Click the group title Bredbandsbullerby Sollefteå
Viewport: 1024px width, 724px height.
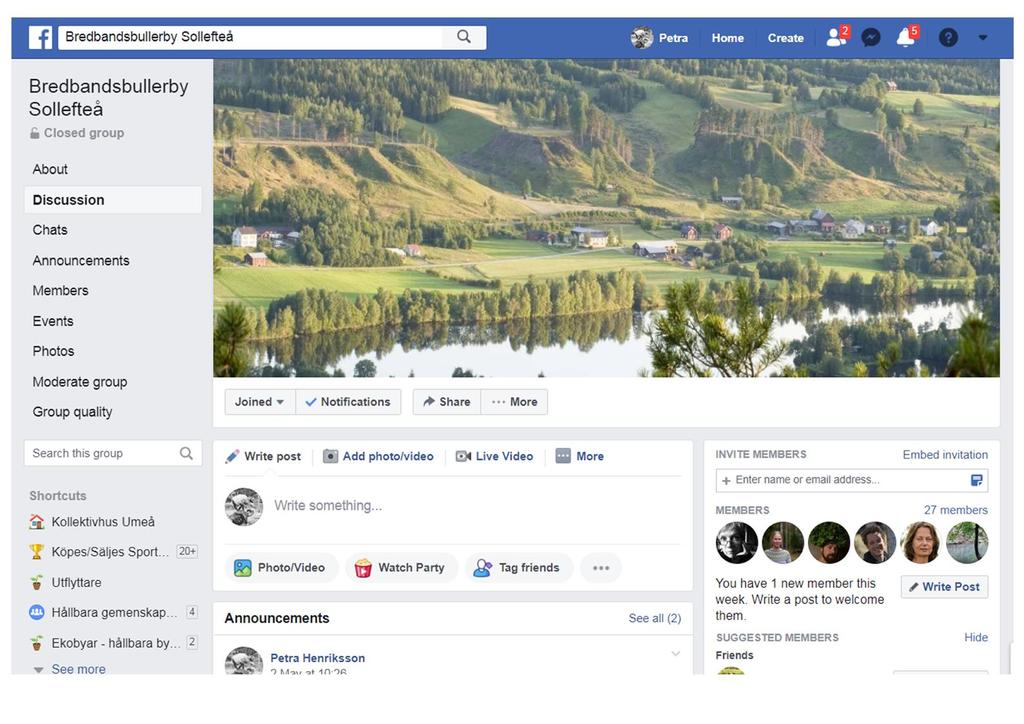108,97
